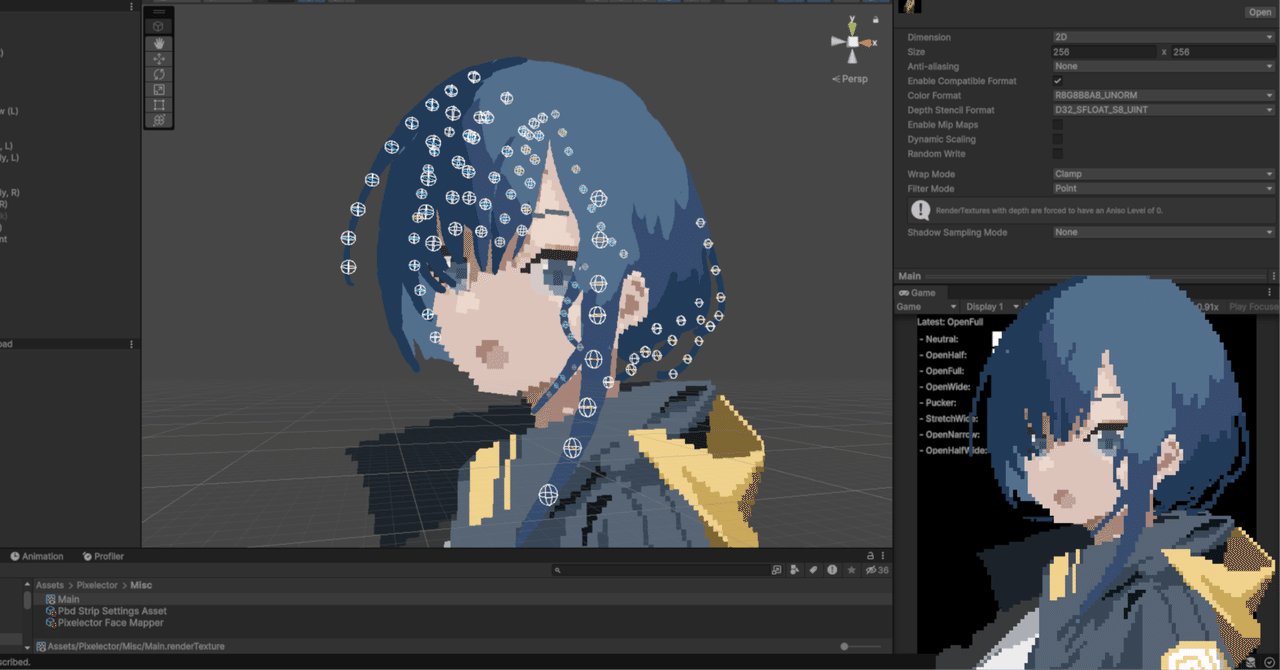Switch to the Profiler tab

[x=103, y=556]
